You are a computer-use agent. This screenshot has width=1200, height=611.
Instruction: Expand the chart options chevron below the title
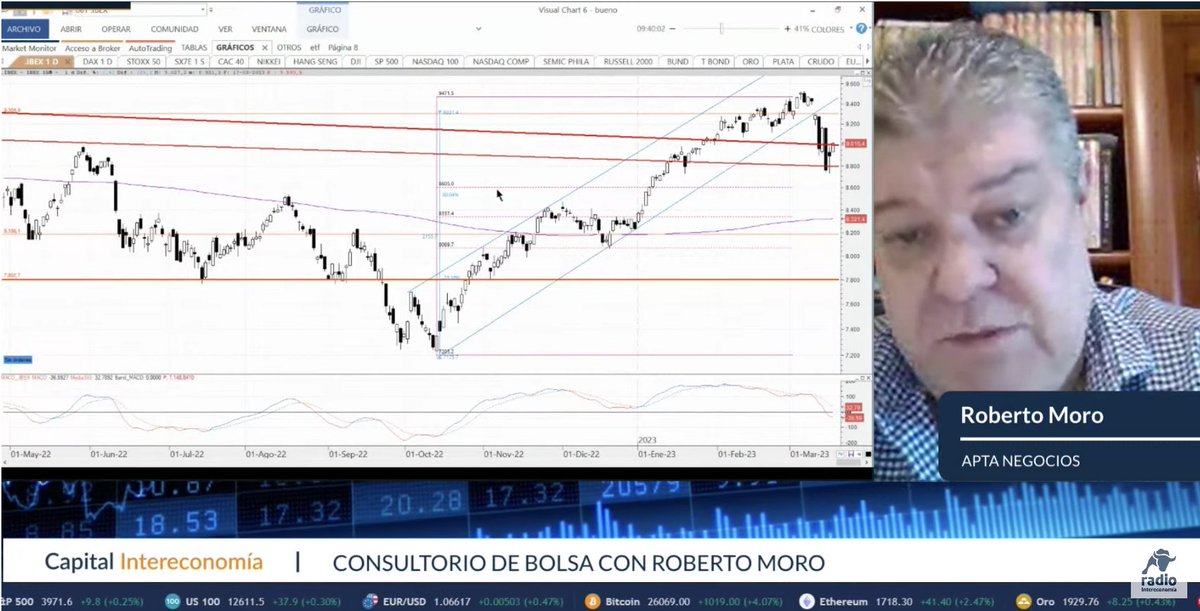tap(478, 27)
